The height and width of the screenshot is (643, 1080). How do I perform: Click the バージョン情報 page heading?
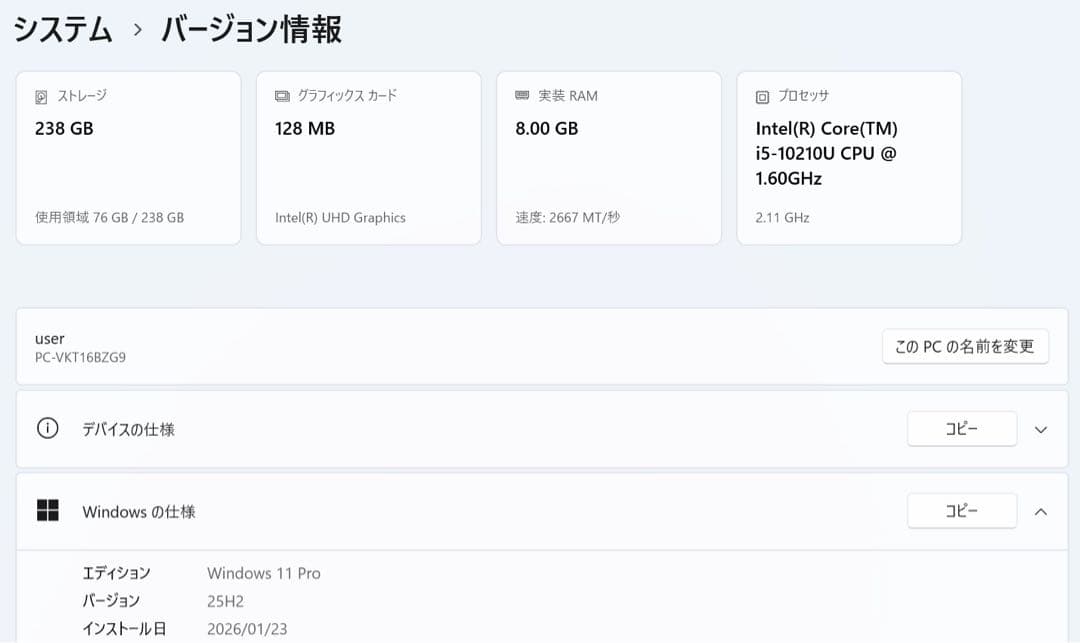(x=251, y=30)
